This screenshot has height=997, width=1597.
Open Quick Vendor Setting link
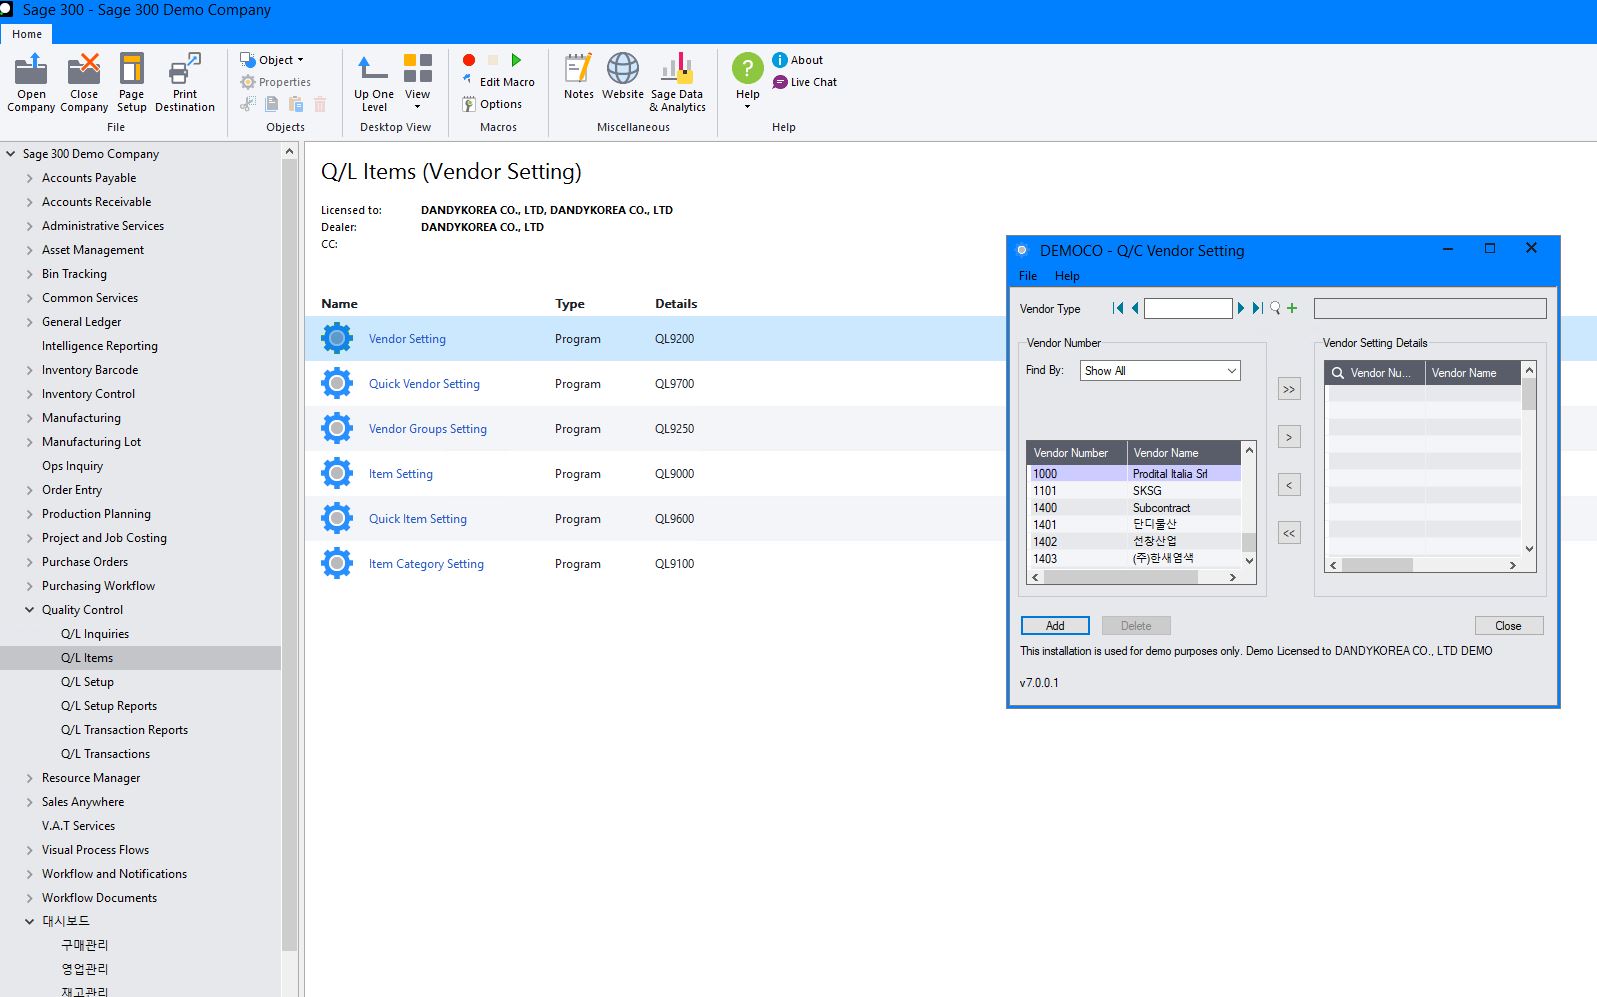pyautogui.click(x=424, y=384)
